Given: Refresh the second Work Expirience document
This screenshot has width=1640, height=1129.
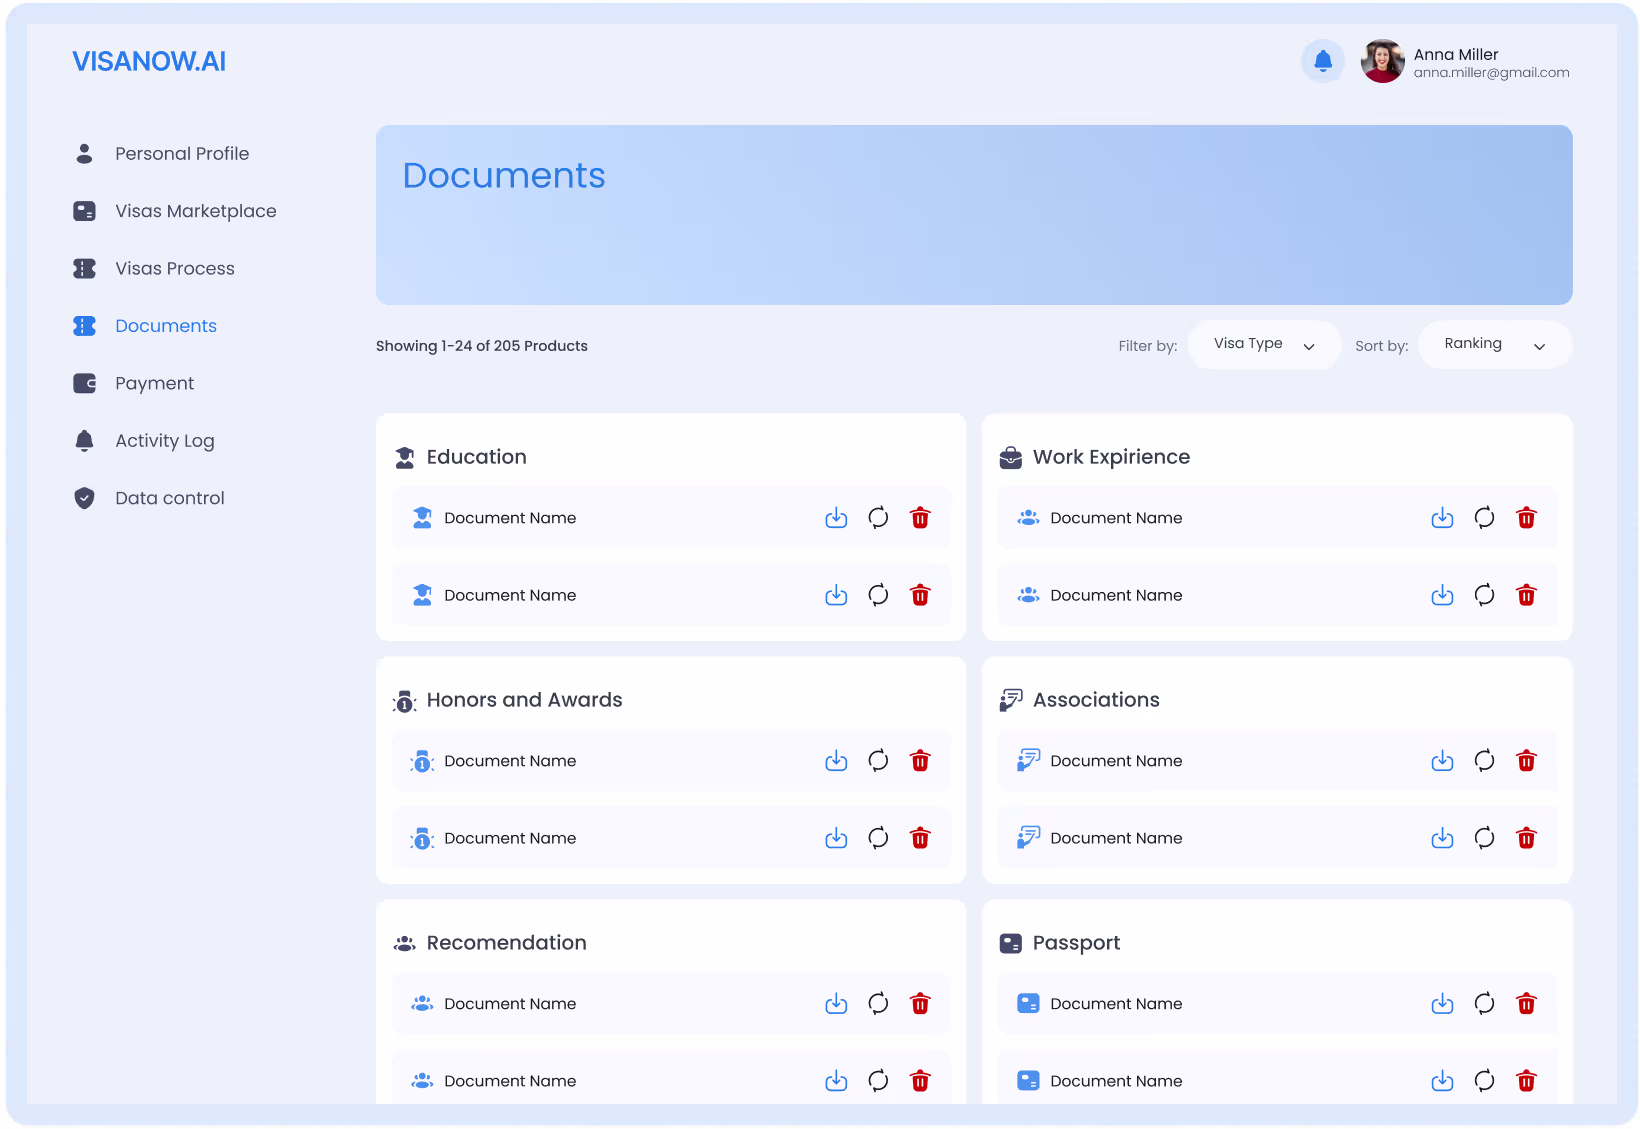Looking at the screenshot, I should pyautogui.click(x=1484, y=595).
